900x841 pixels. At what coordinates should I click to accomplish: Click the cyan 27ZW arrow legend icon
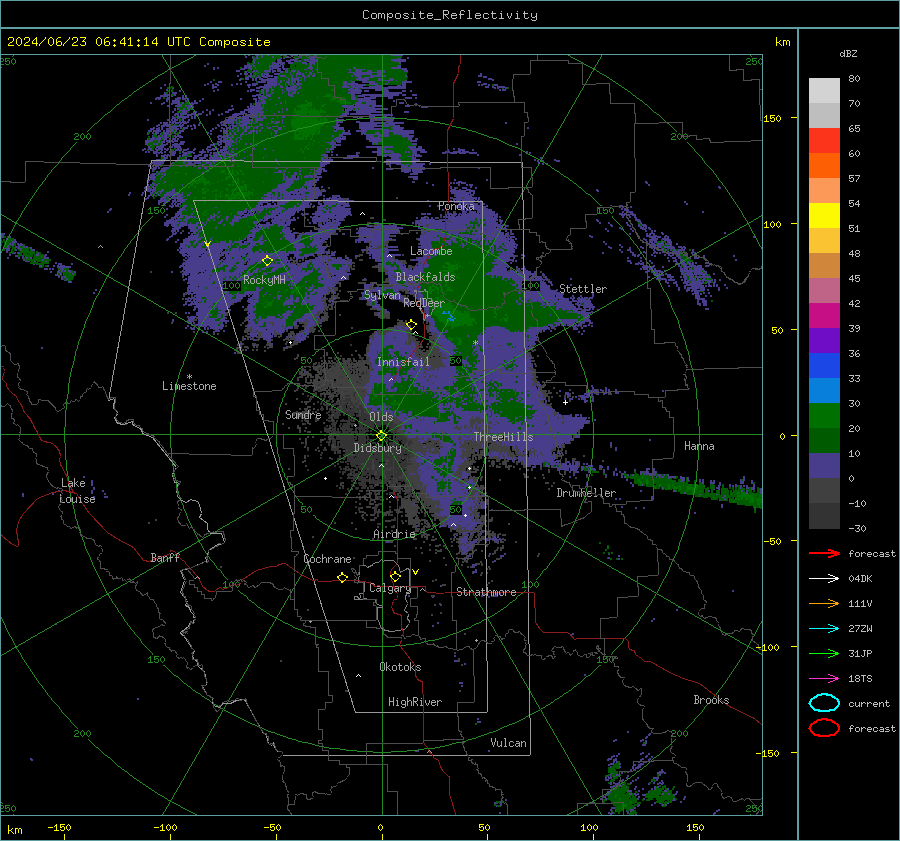click(824, 628)
